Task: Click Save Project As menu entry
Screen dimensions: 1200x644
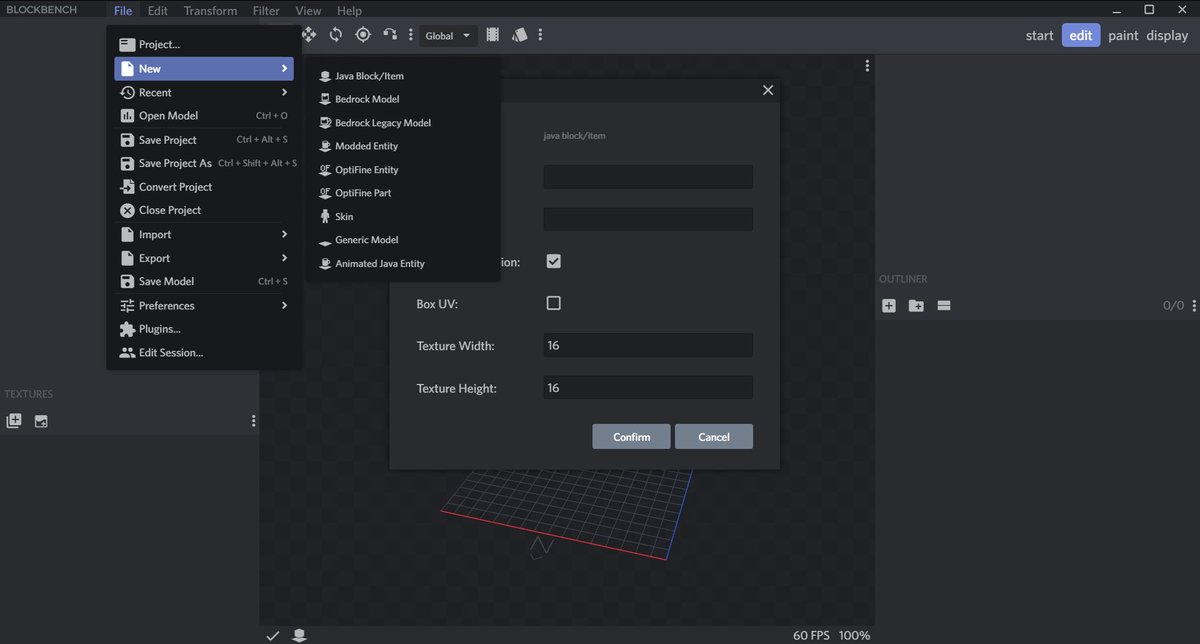Action: [x=204, y=163]
